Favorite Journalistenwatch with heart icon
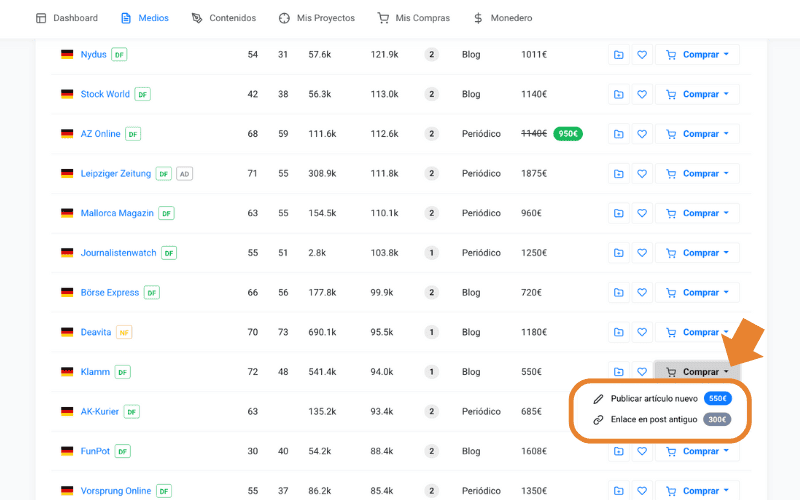 [642, 253]
